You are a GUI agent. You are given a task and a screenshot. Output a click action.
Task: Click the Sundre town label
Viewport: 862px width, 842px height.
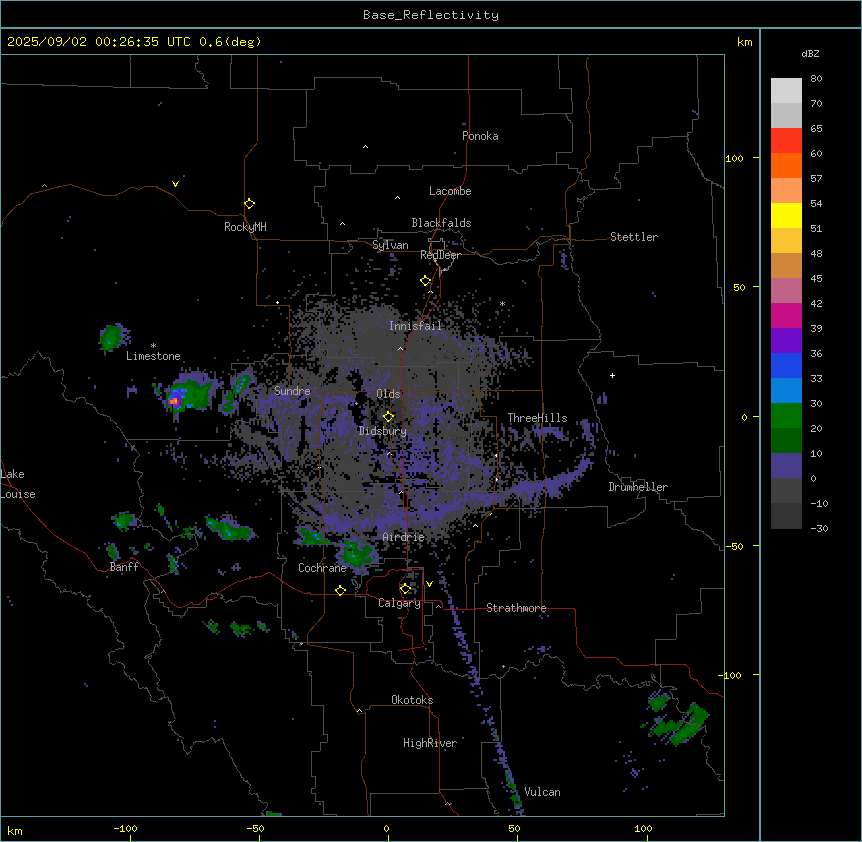(x=292, y=391)
